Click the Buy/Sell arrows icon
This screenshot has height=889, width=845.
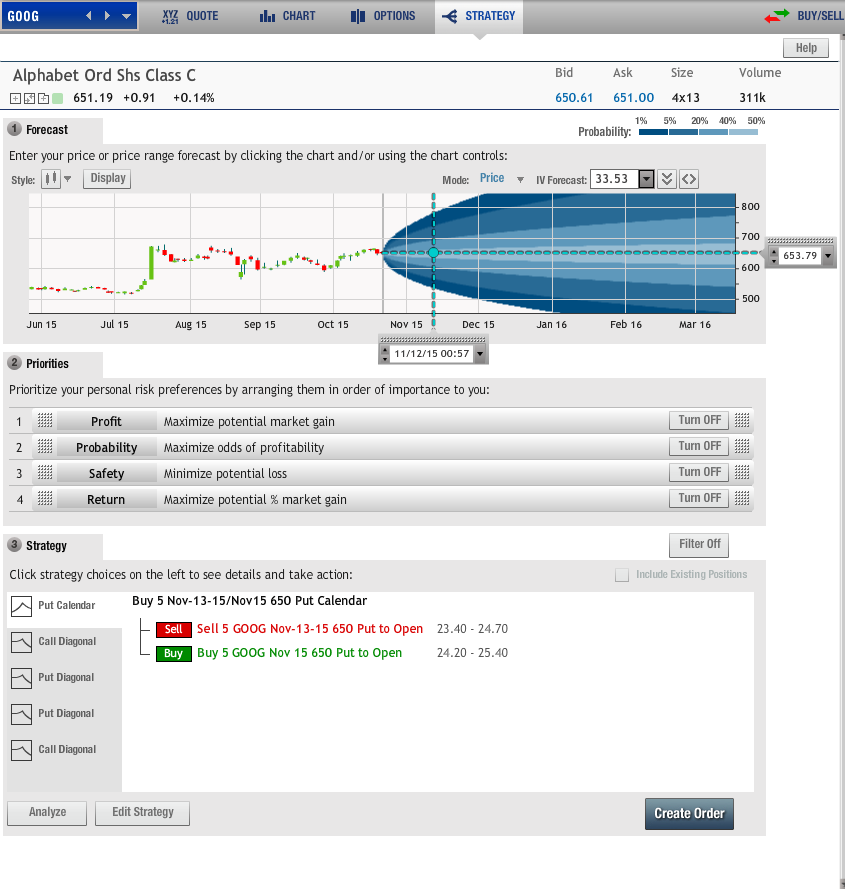click(x=776, y=16)
